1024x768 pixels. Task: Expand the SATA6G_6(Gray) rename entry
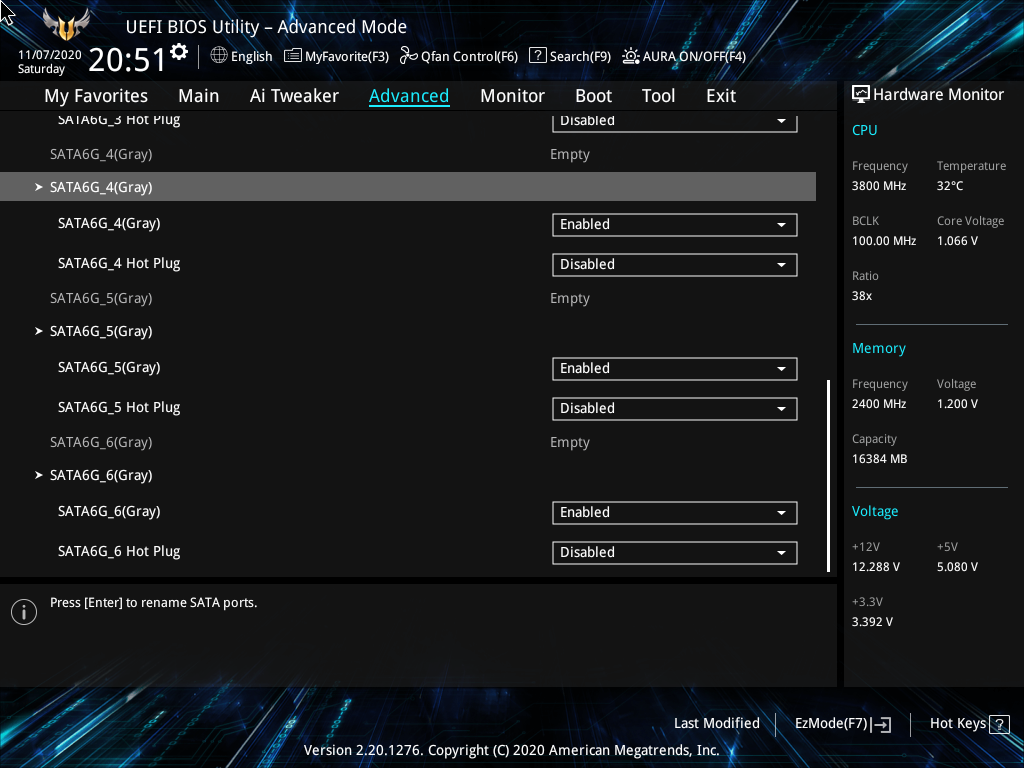[100, 475]
